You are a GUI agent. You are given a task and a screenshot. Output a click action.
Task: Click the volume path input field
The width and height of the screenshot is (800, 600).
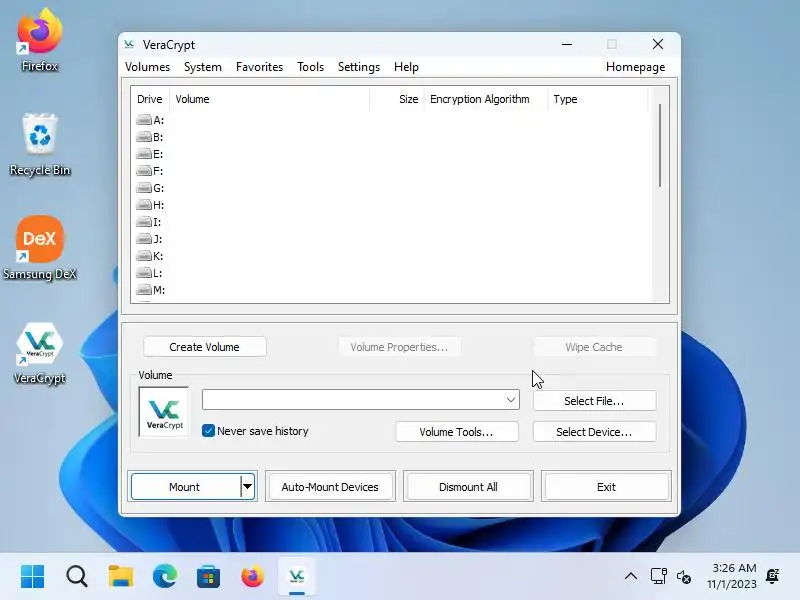(x=353, y=400)
